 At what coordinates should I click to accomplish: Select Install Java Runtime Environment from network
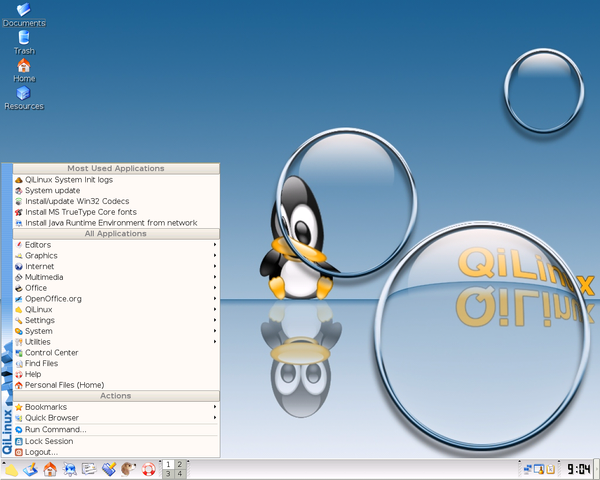tap(116, 223)
